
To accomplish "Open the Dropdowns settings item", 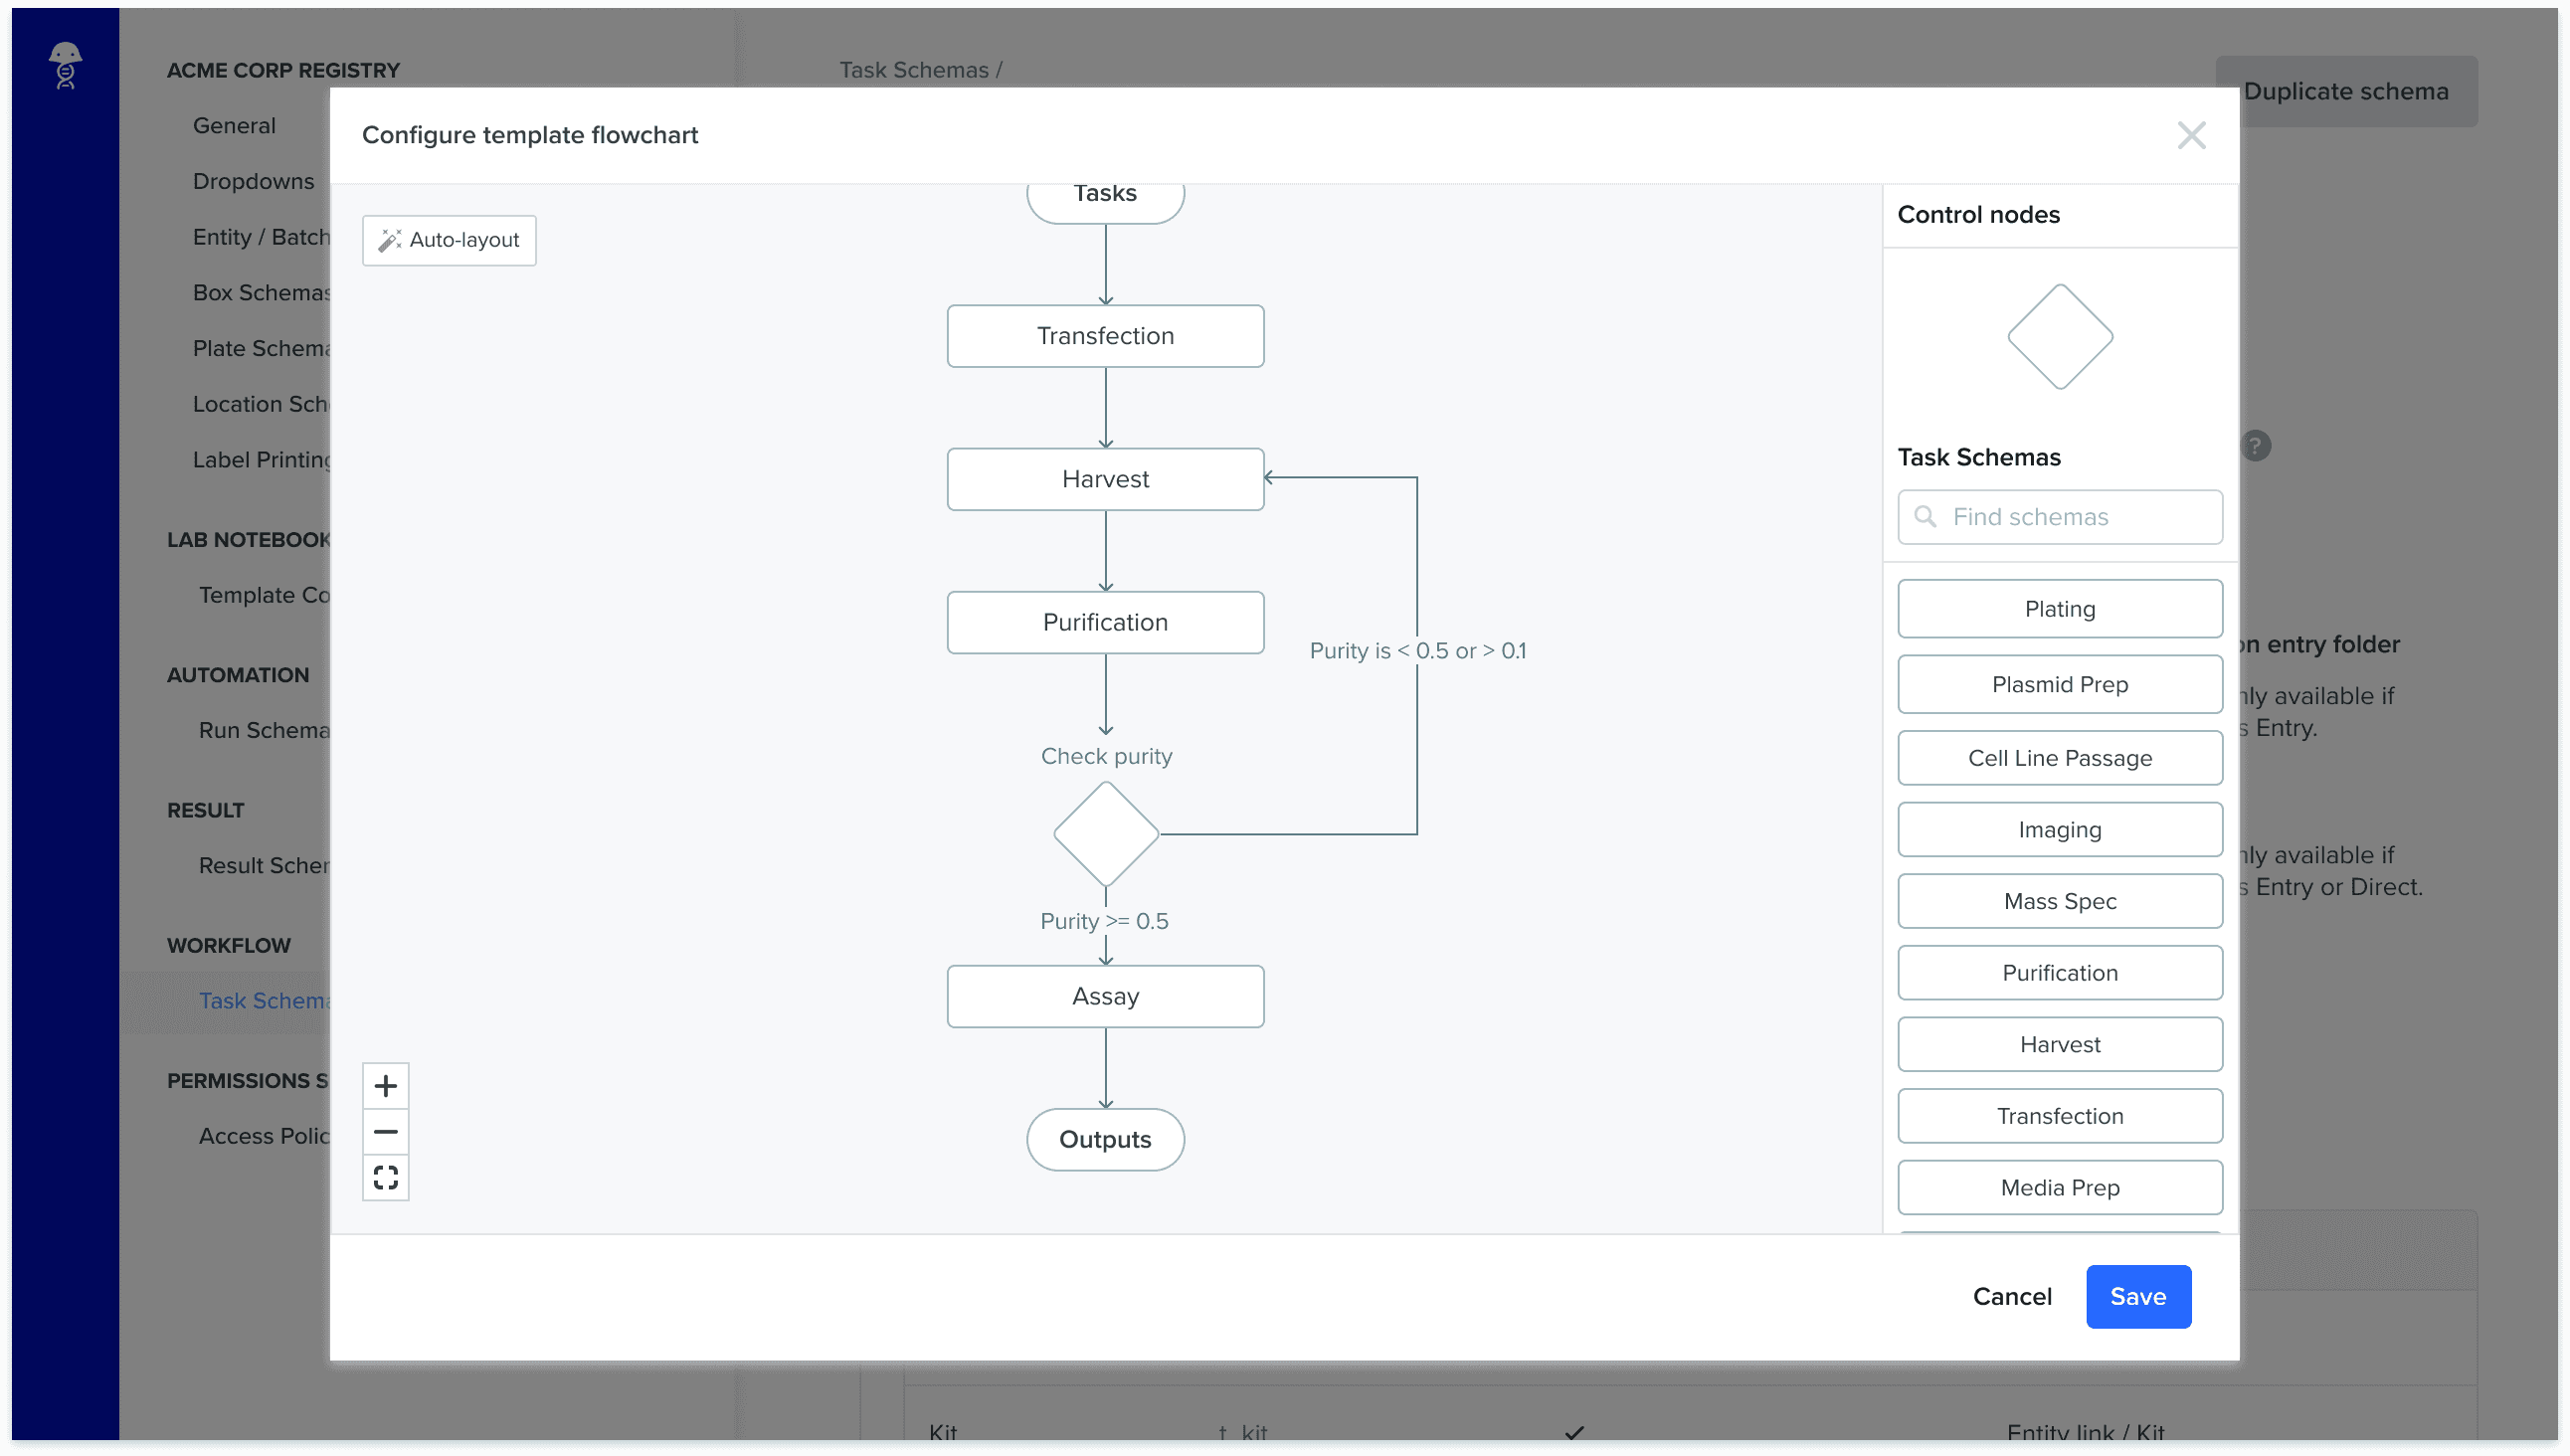I will click(x=253, y=181).
